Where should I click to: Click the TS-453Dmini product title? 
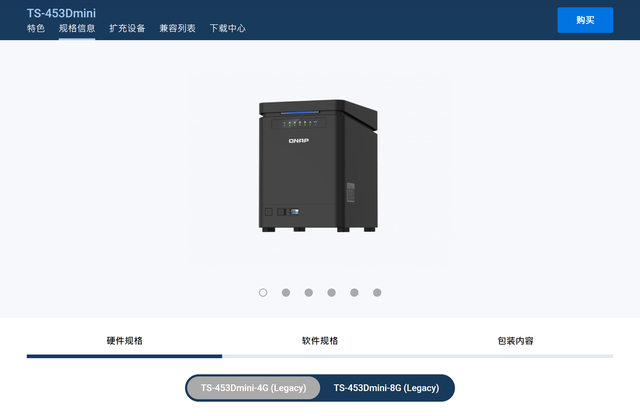[x=61, y=13]
